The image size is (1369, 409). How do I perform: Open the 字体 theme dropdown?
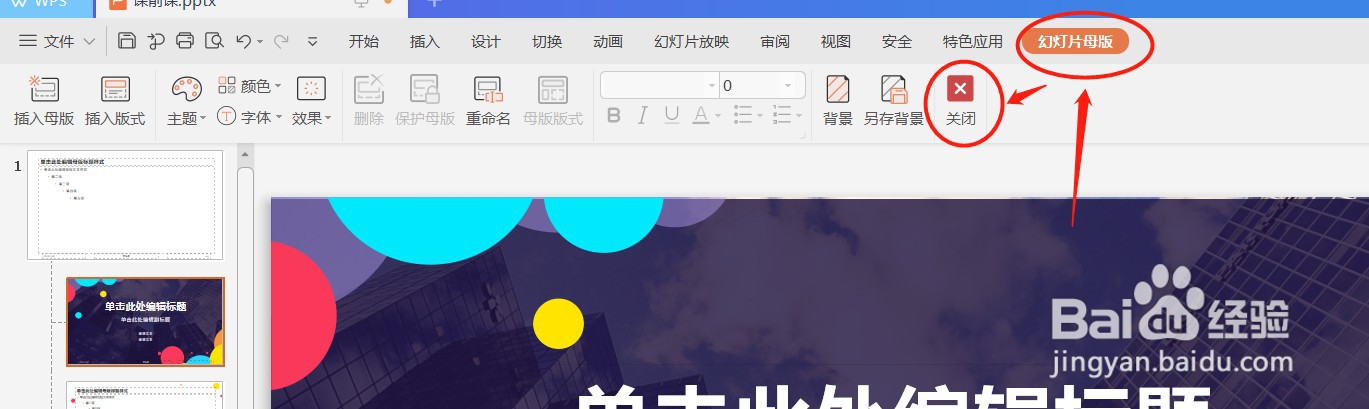(251, 117)
